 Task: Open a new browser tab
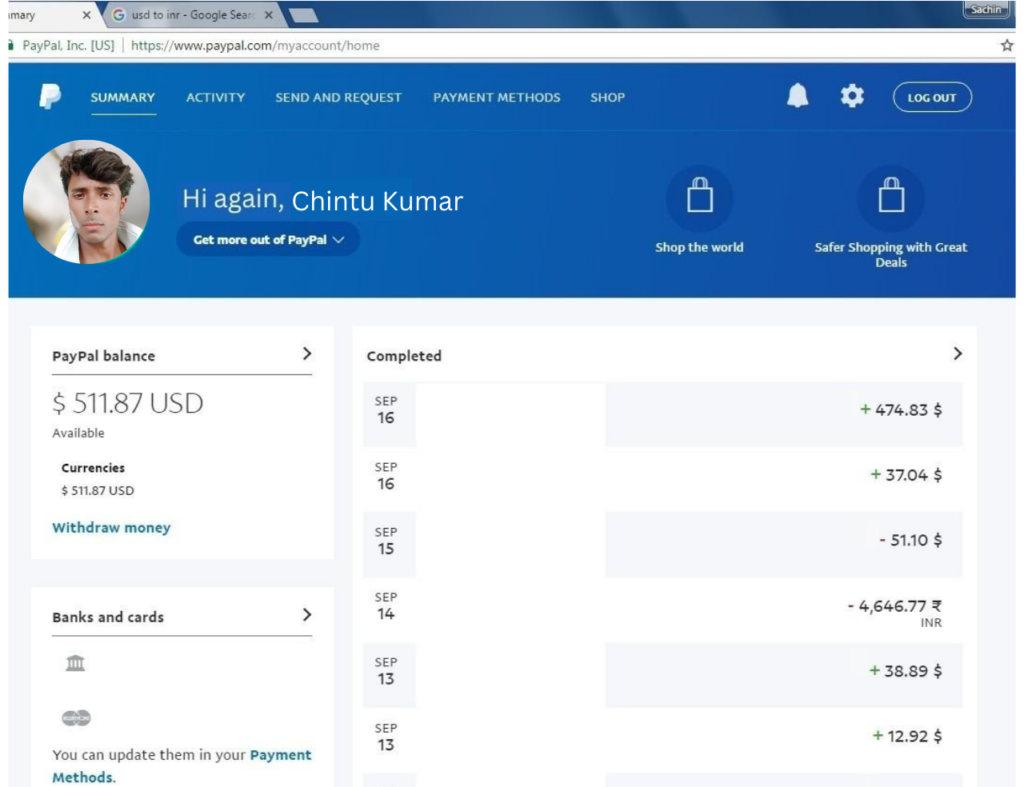coord(303,15)
